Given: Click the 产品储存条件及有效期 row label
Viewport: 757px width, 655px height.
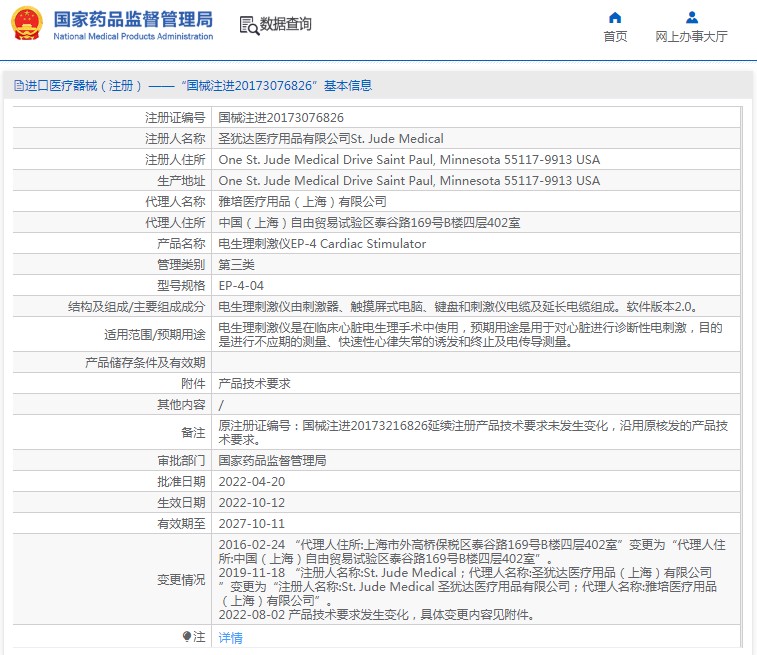Looking at the screenshot, I should click(x=145, y=362).
